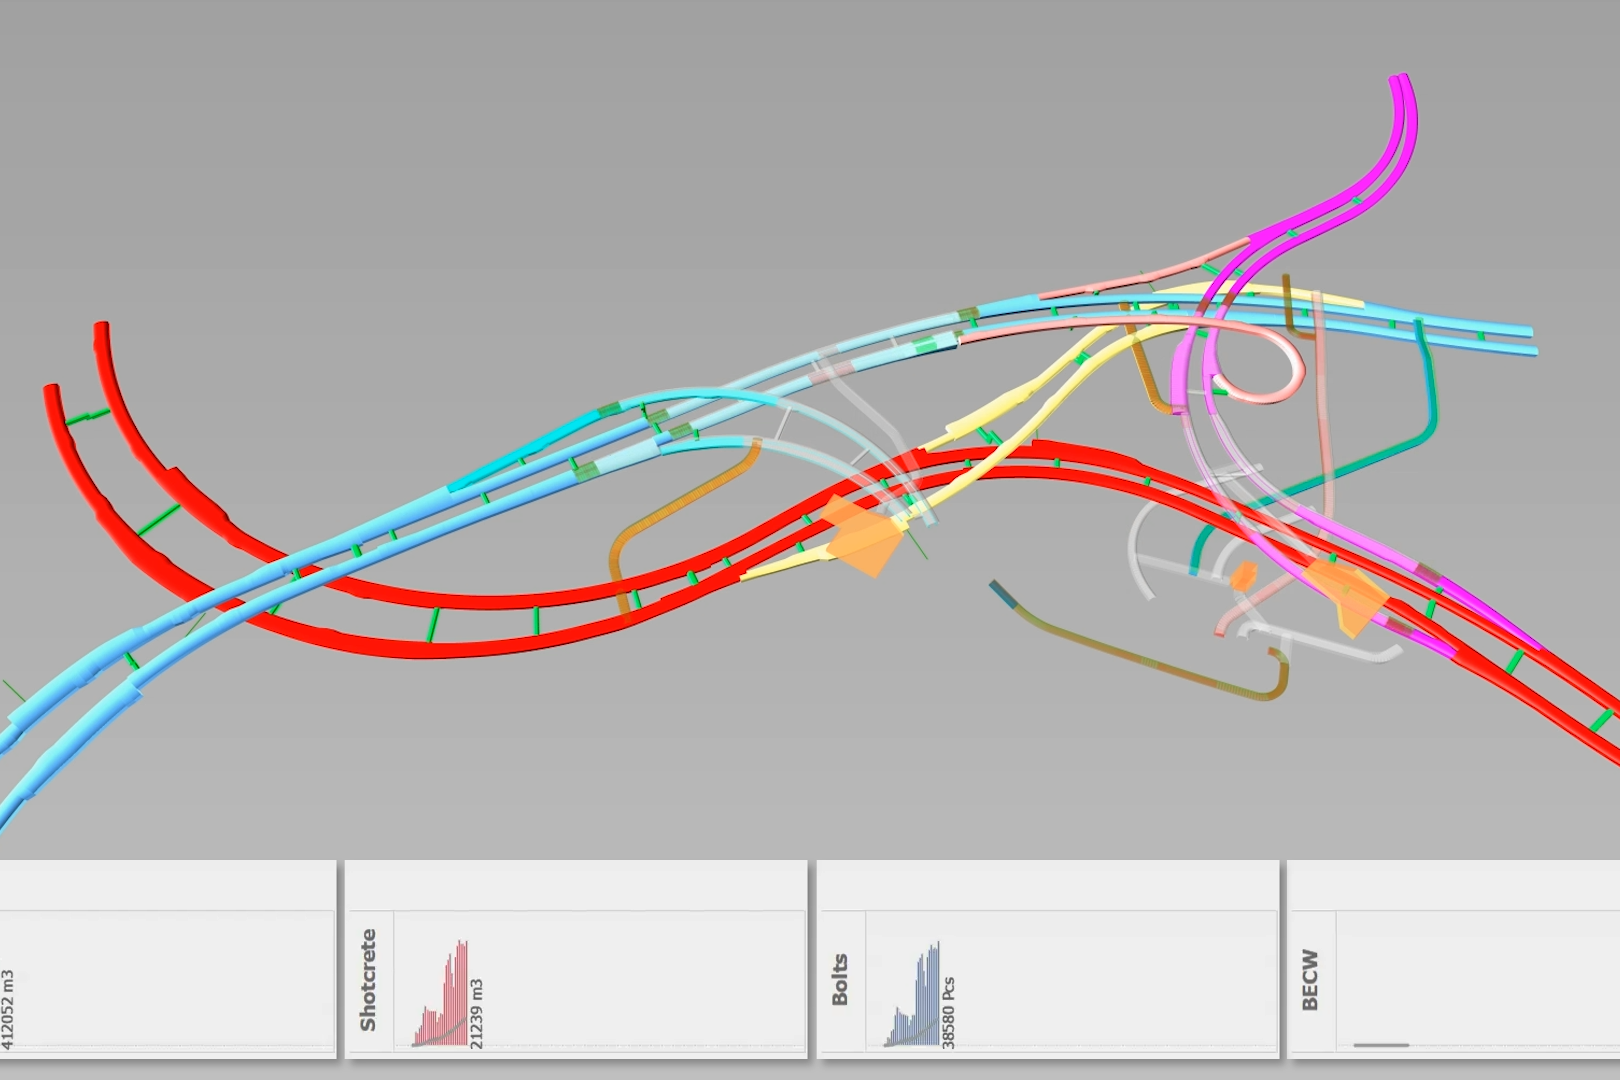Click the red Shotcrete histogram bars

448,1000
